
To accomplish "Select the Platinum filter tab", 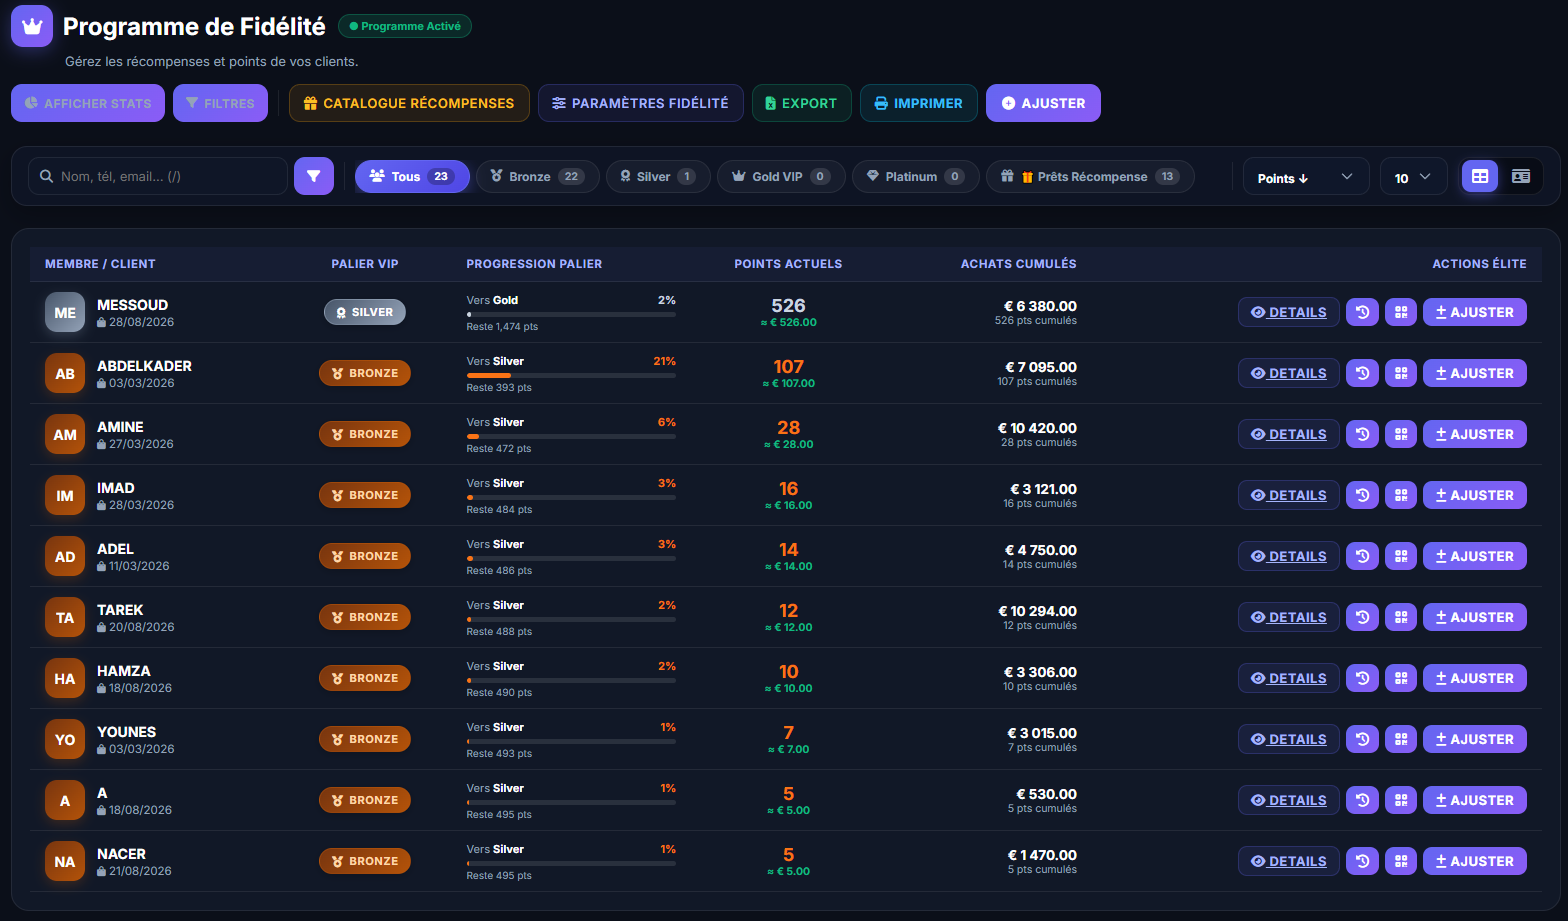I will (915, 176).
